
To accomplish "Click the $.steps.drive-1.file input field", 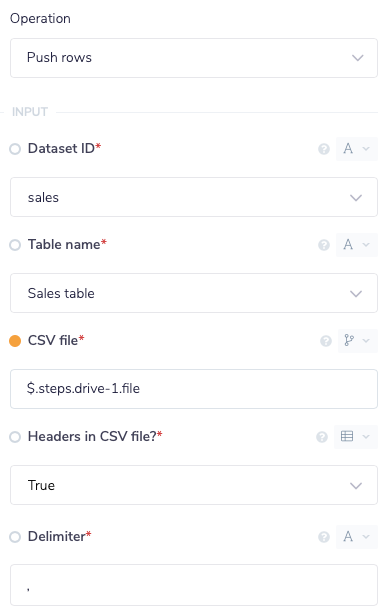I will 194,389.
